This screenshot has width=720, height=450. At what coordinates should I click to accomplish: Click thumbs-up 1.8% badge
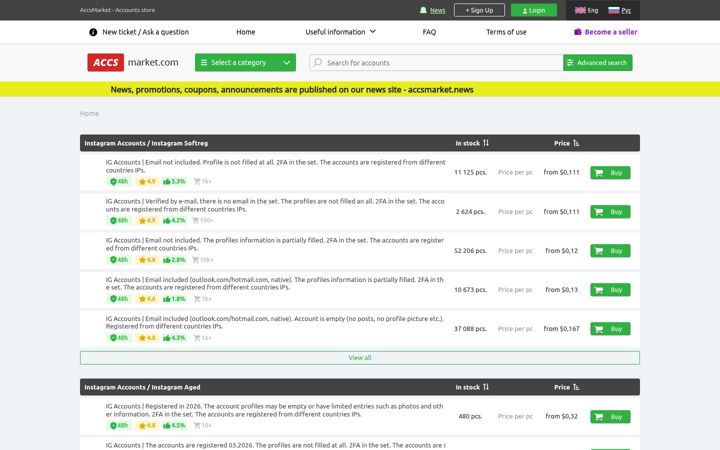pyautogui.click(x=174, y=299)
